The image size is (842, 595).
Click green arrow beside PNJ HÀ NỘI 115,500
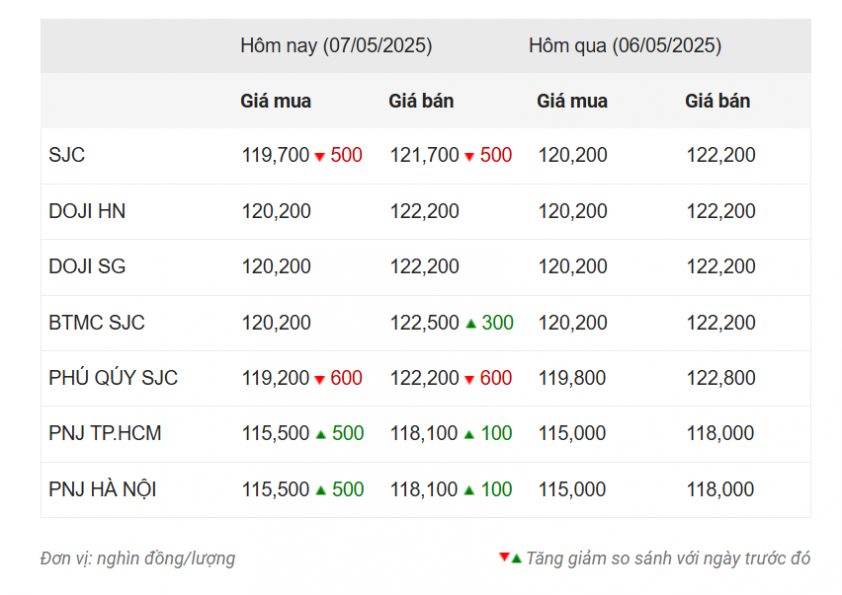coord(321,490)
